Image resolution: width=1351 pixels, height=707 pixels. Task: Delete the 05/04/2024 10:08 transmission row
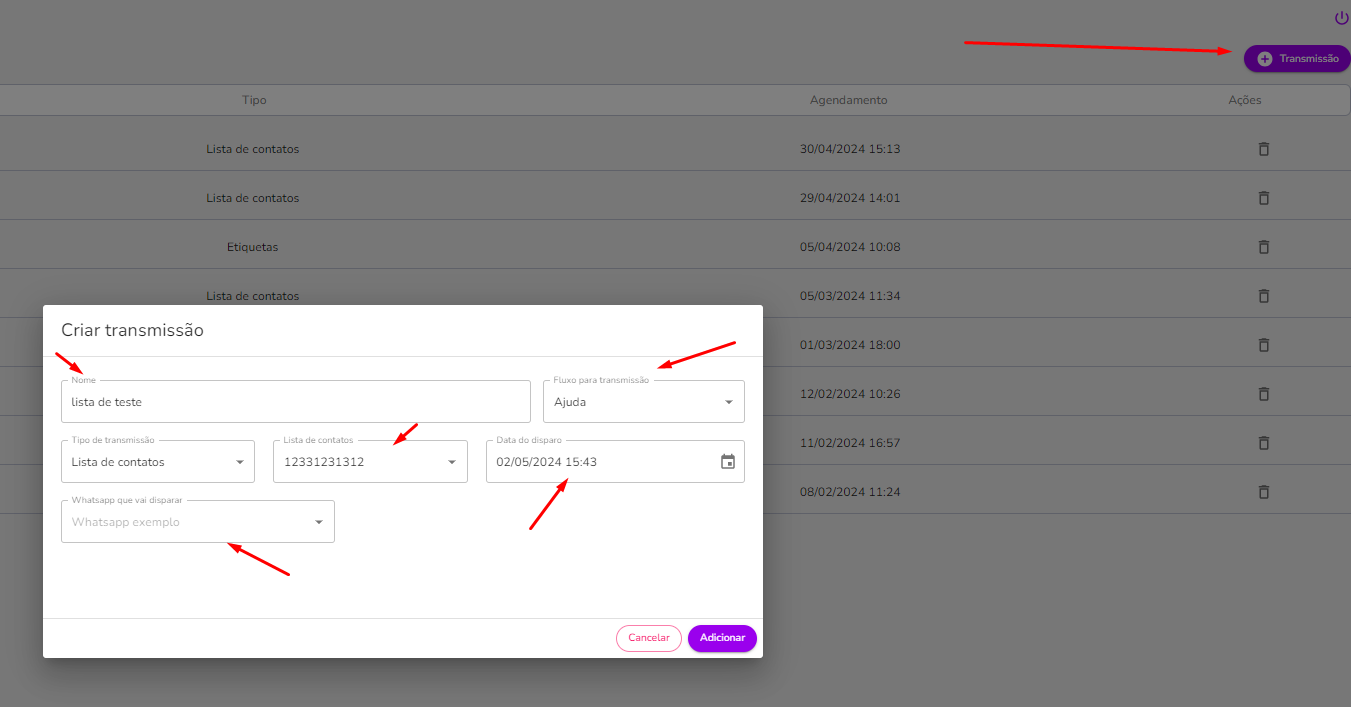[x=1263, y=247]
